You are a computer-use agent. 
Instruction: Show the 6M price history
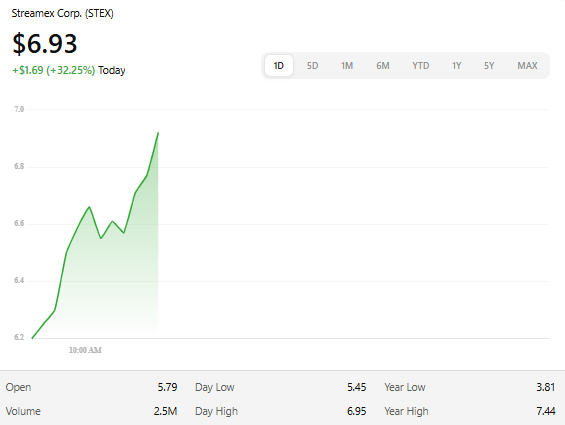(383, 66)
